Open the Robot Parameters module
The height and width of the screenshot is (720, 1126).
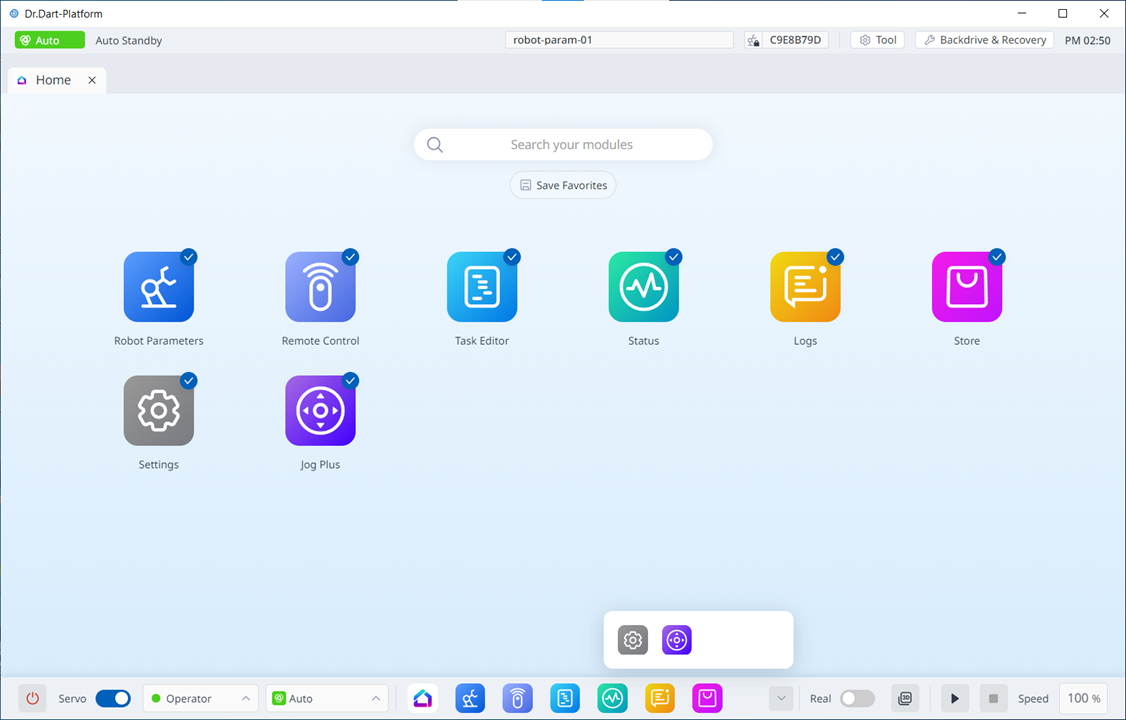click(158, 287)
